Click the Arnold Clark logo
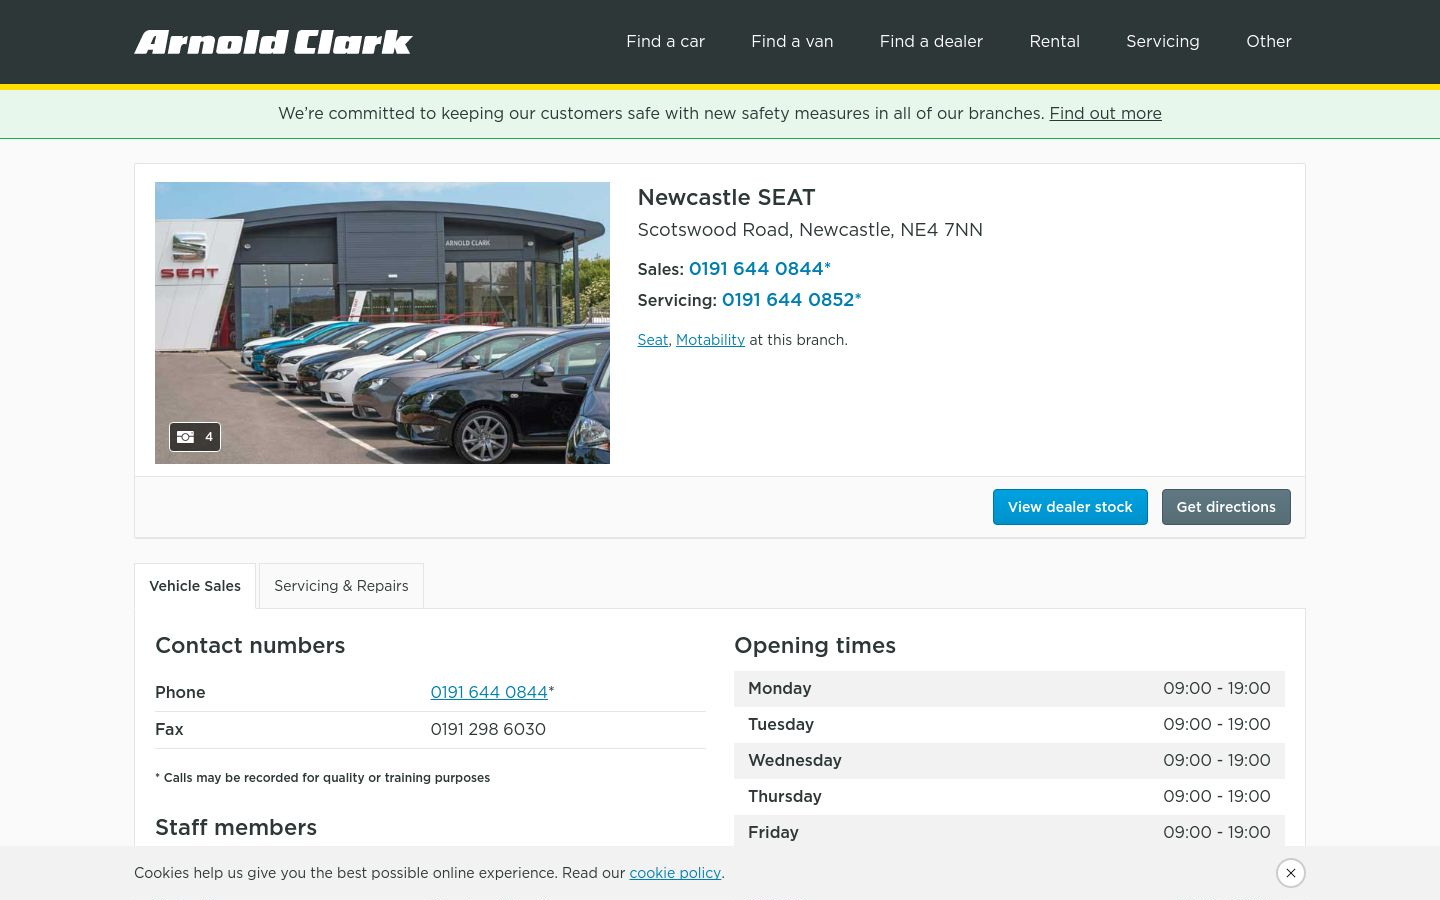1440x900 pixels. [x=273, y=42]
